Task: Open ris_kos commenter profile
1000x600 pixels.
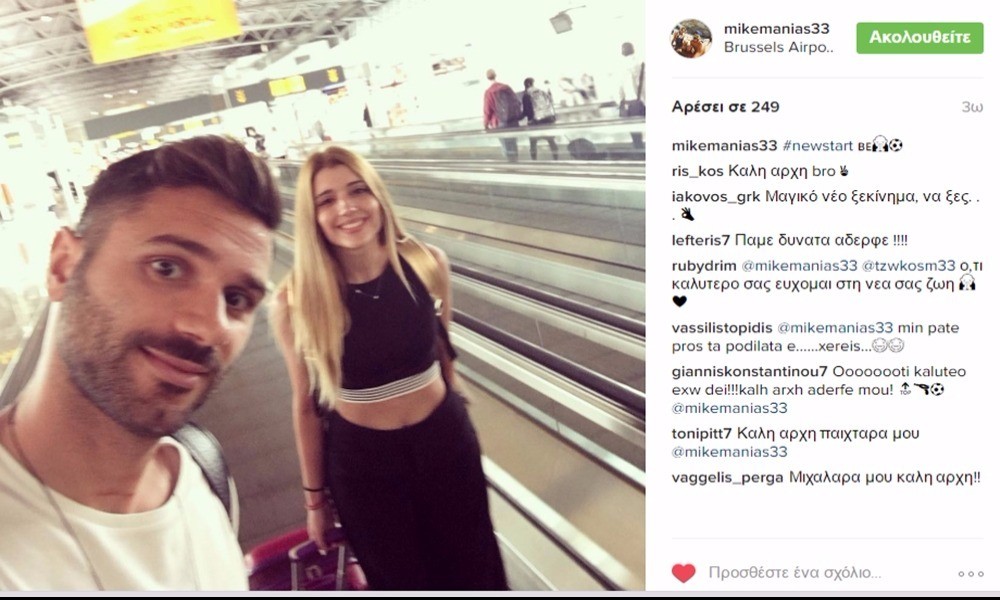Action: (697, 171)
